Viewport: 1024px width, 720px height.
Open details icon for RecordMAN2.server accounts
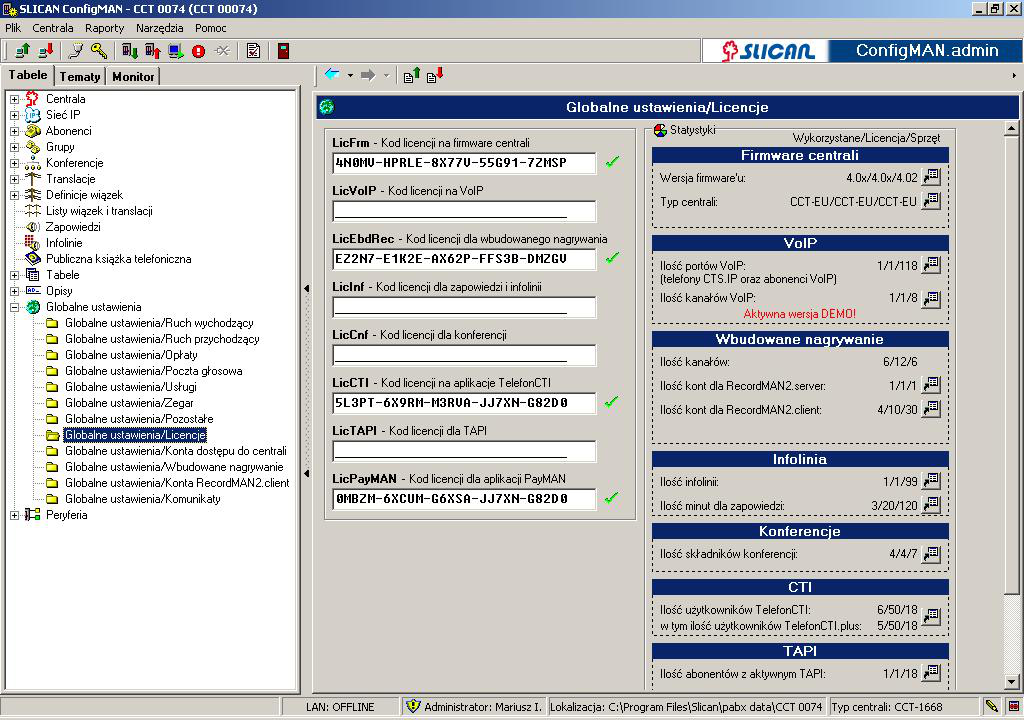[931, 384]
